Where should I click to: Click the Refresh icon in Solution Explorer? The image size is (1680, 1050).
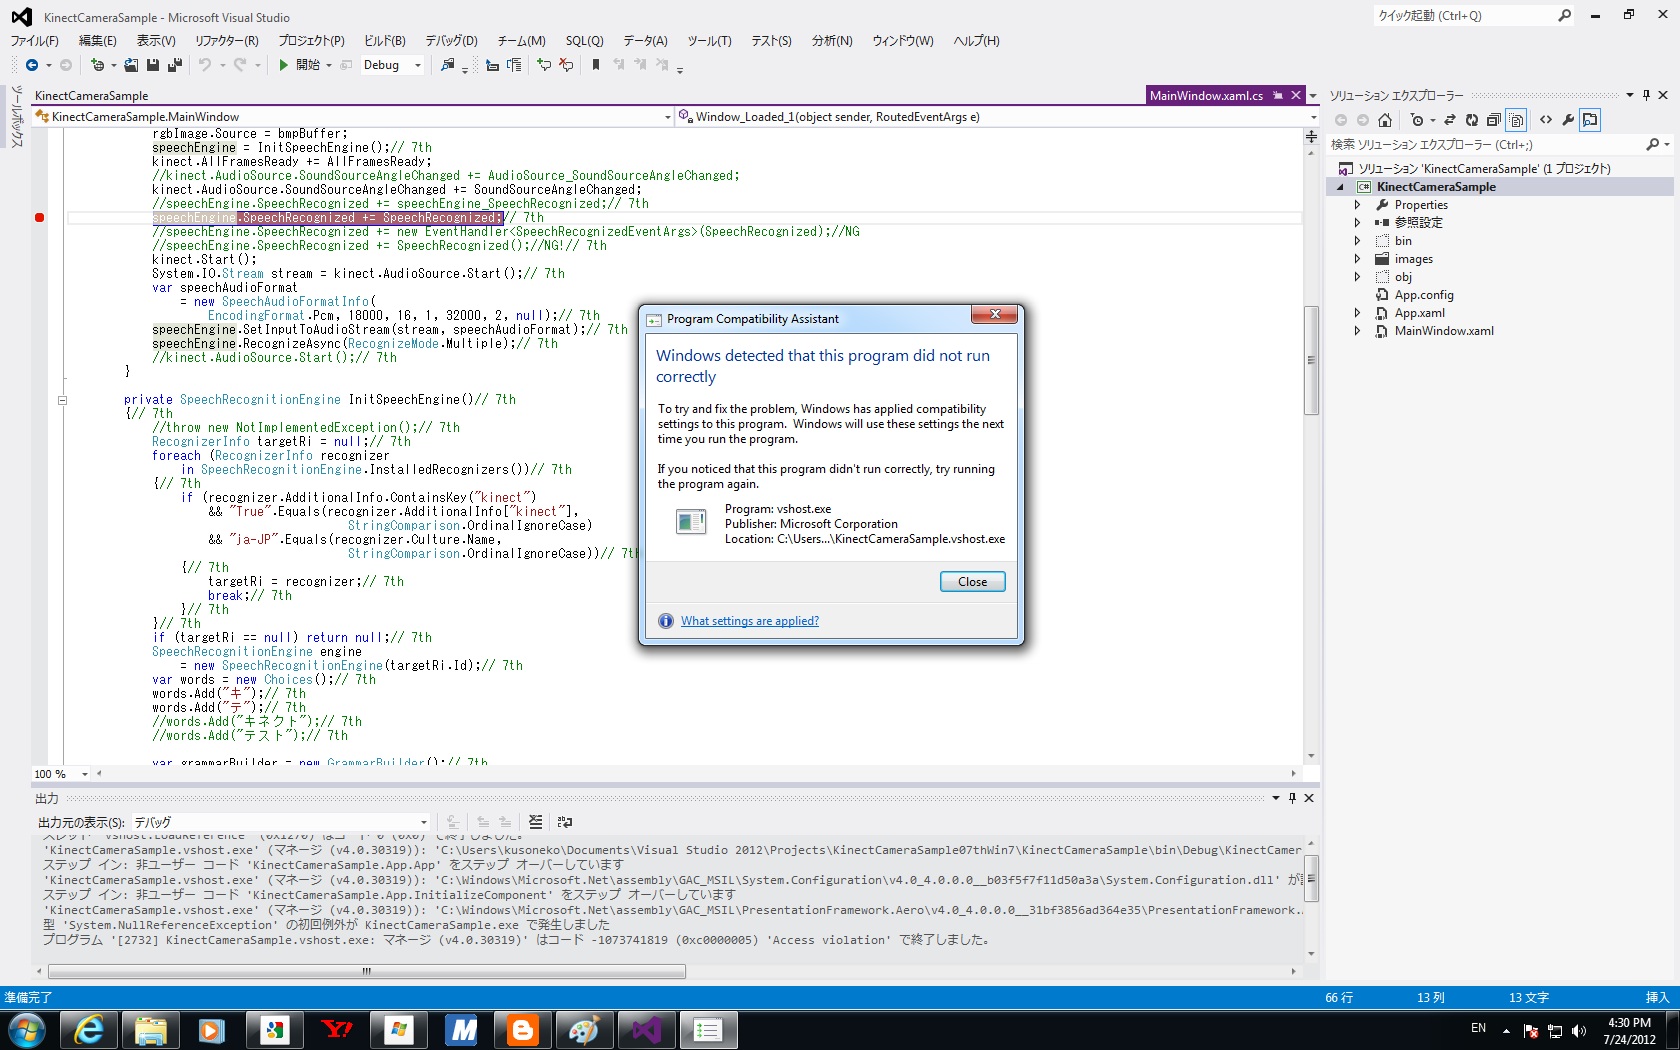tap(1471, 120)
